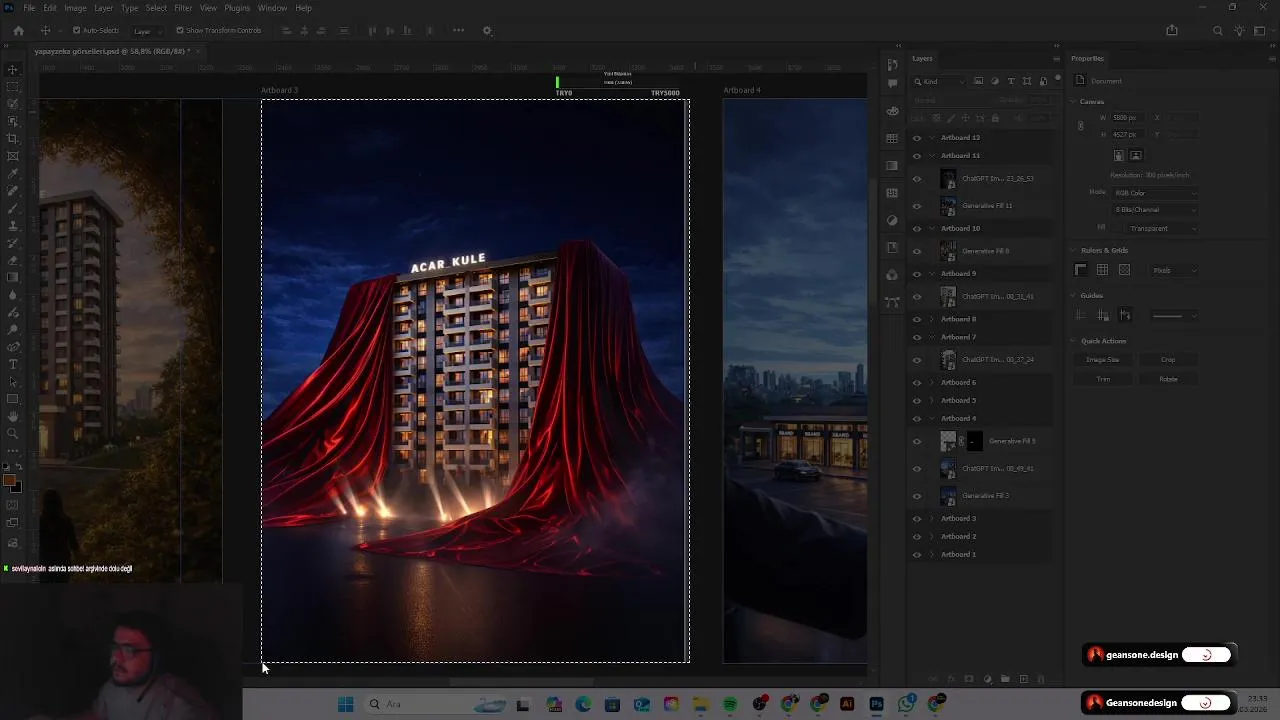Click the Rotate quick action button
This screenshot has height=720, width=1280.
(1168, 379)
